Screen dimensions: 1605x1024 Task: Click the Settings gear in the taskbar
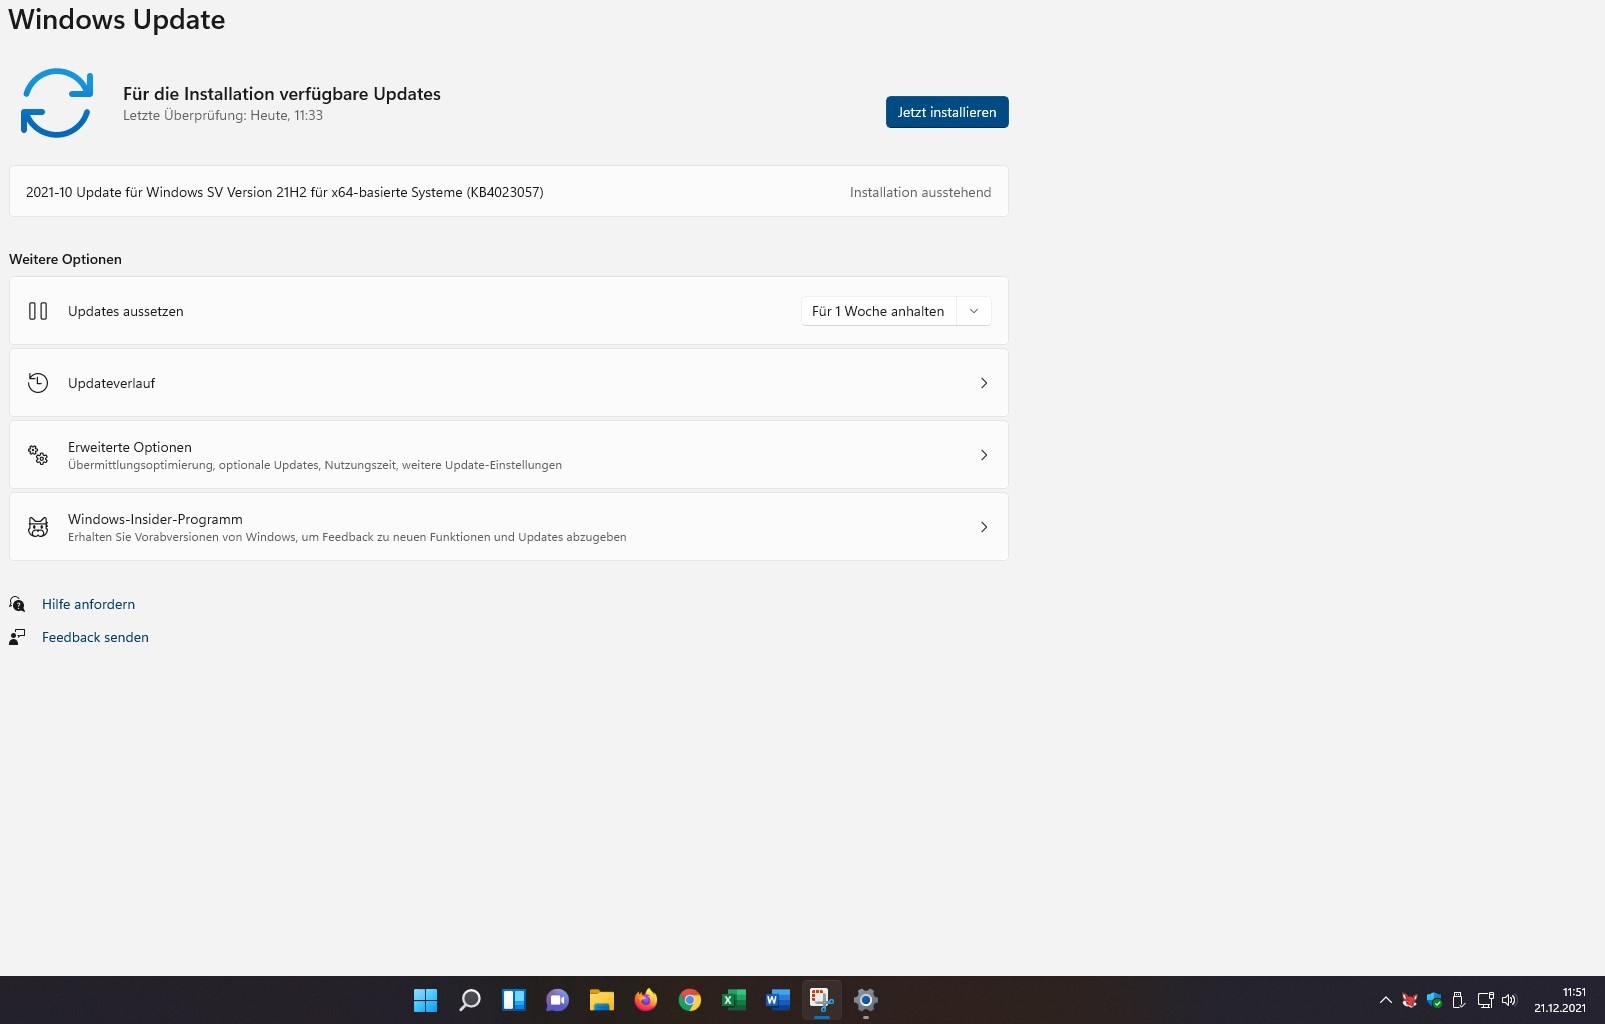pos(866,1000)
